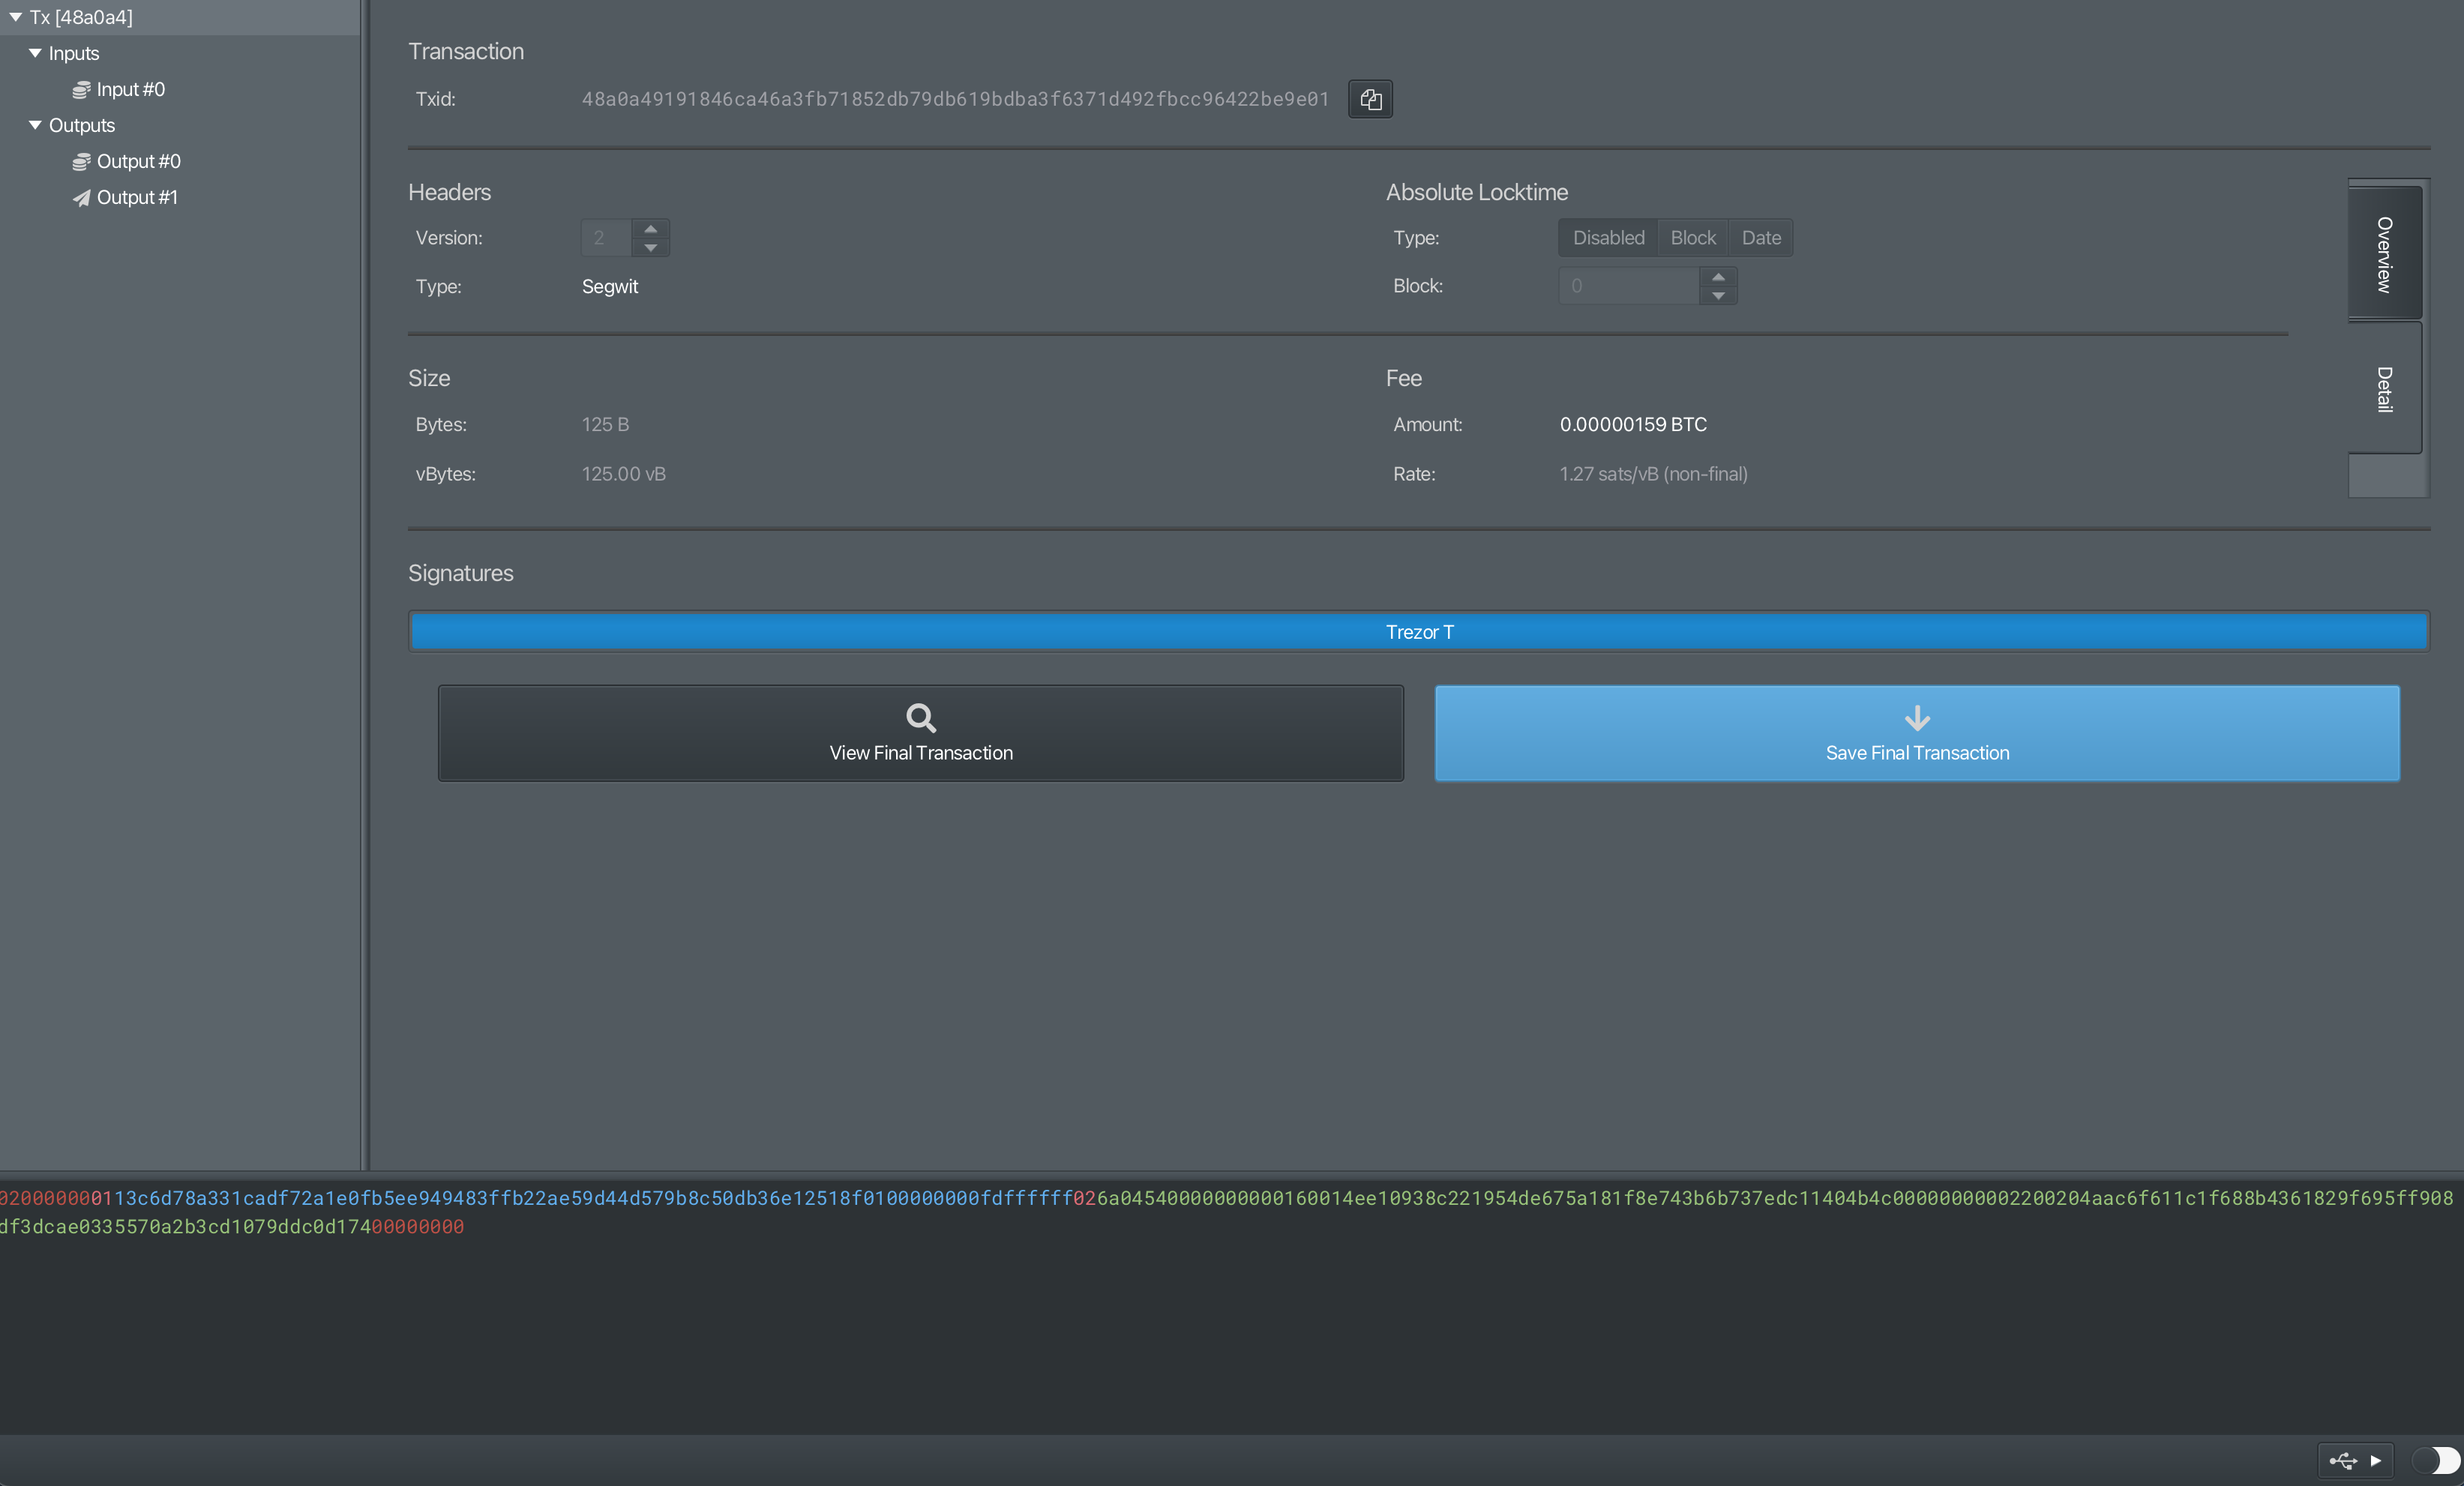Copy the Txid to clipboard

1370,99
